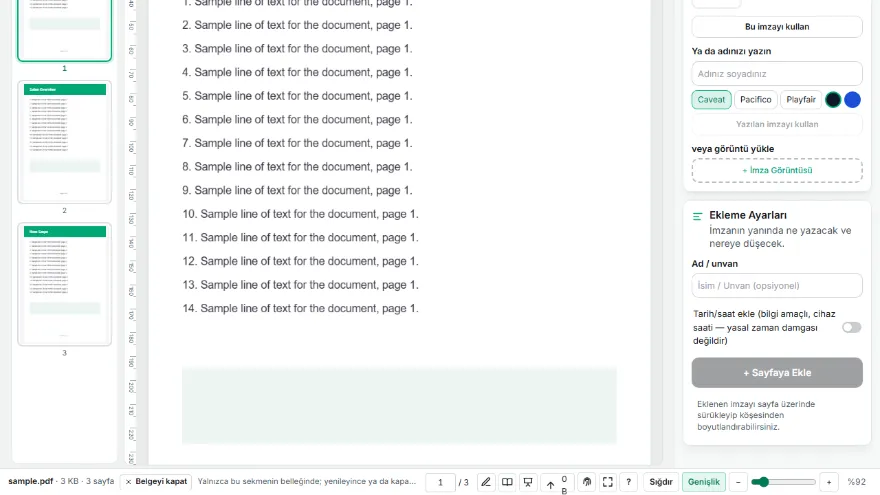This screenshot has width=880, height=495.
Task: Select the Caveat signature font
Action: click(711, 99)
